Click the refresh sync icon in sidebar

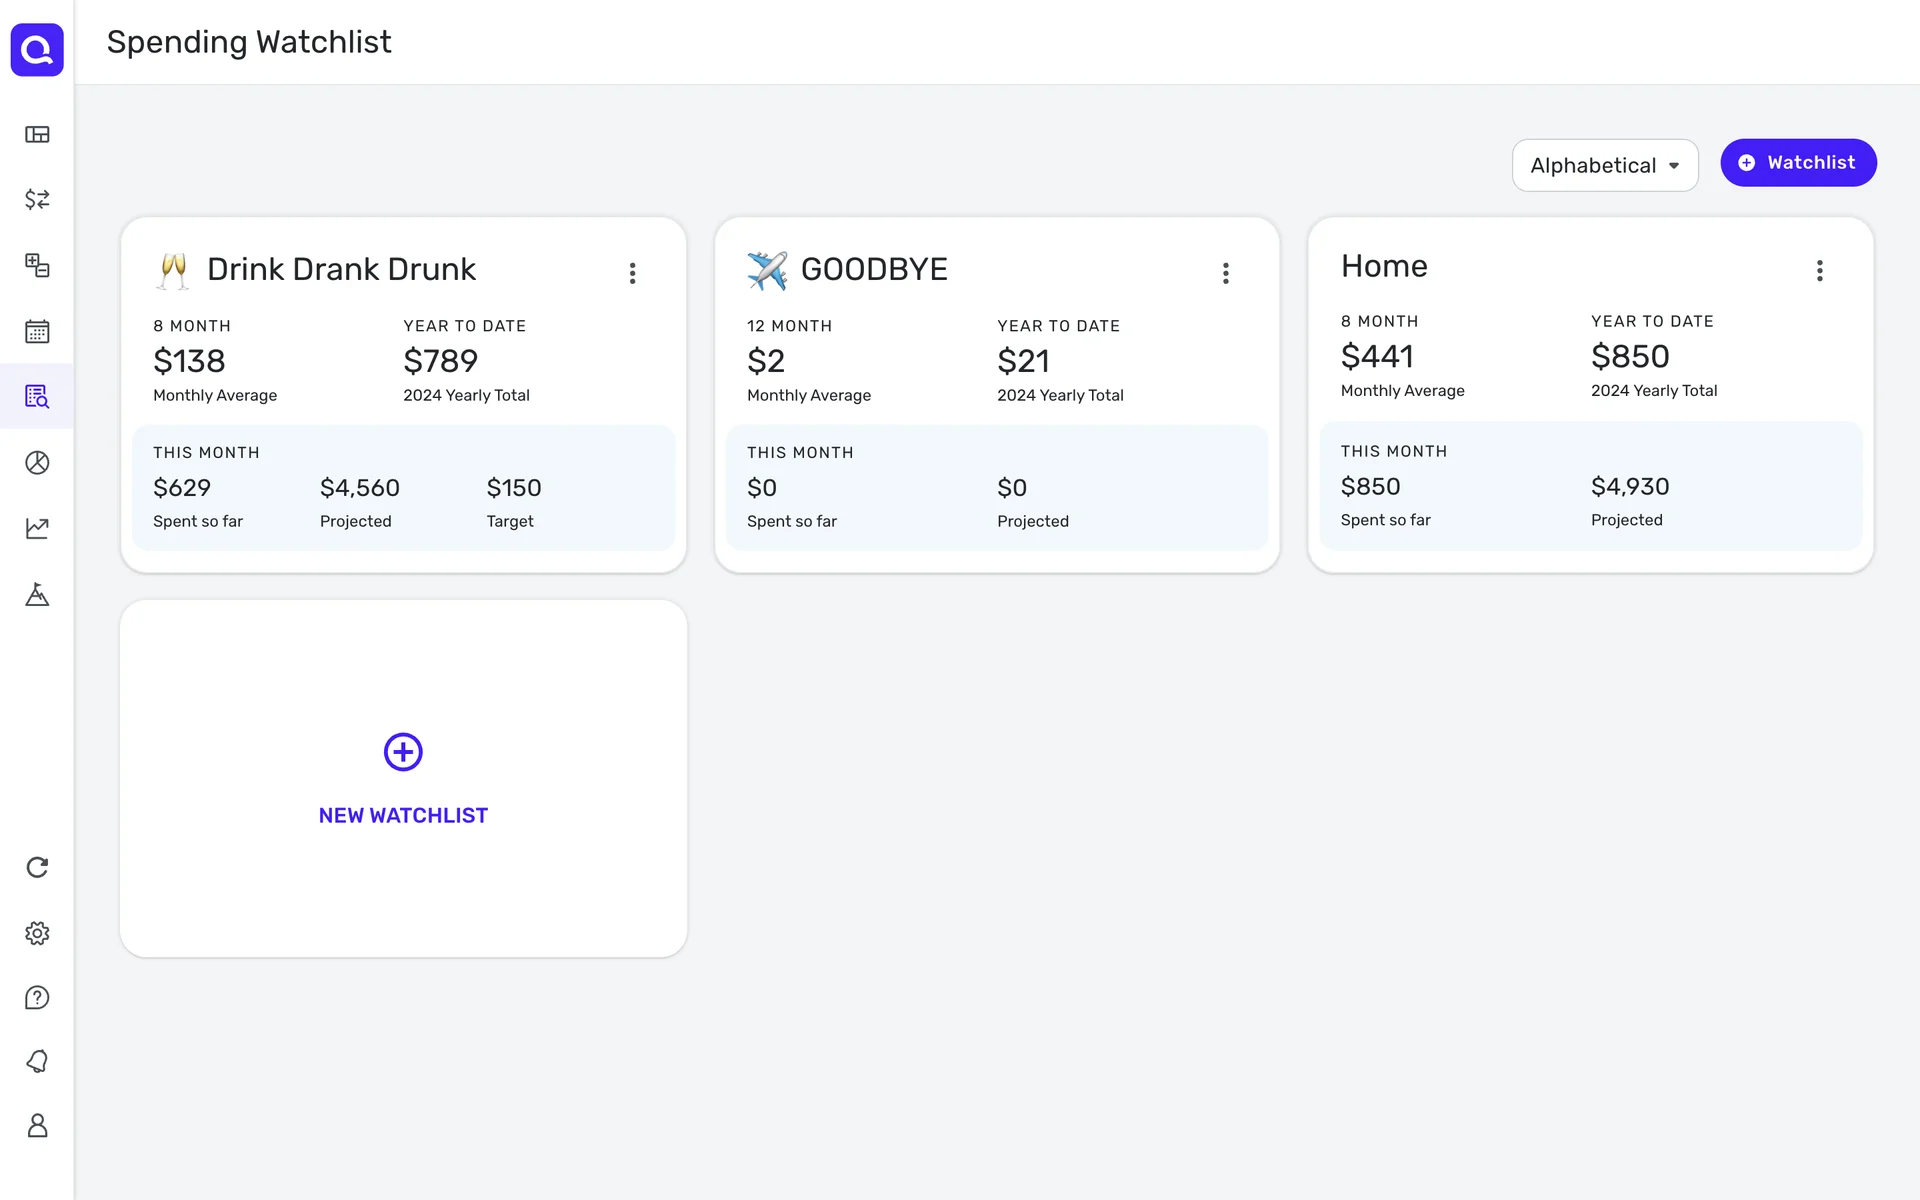tap(37, 867)
